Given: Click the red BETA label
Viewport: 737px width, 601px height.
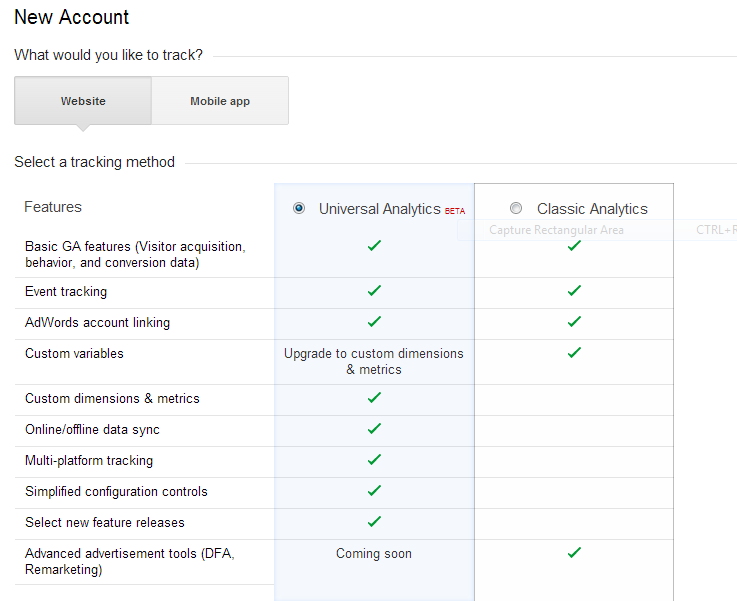Looking at the screenshot, I should click(x=455, y=211).
